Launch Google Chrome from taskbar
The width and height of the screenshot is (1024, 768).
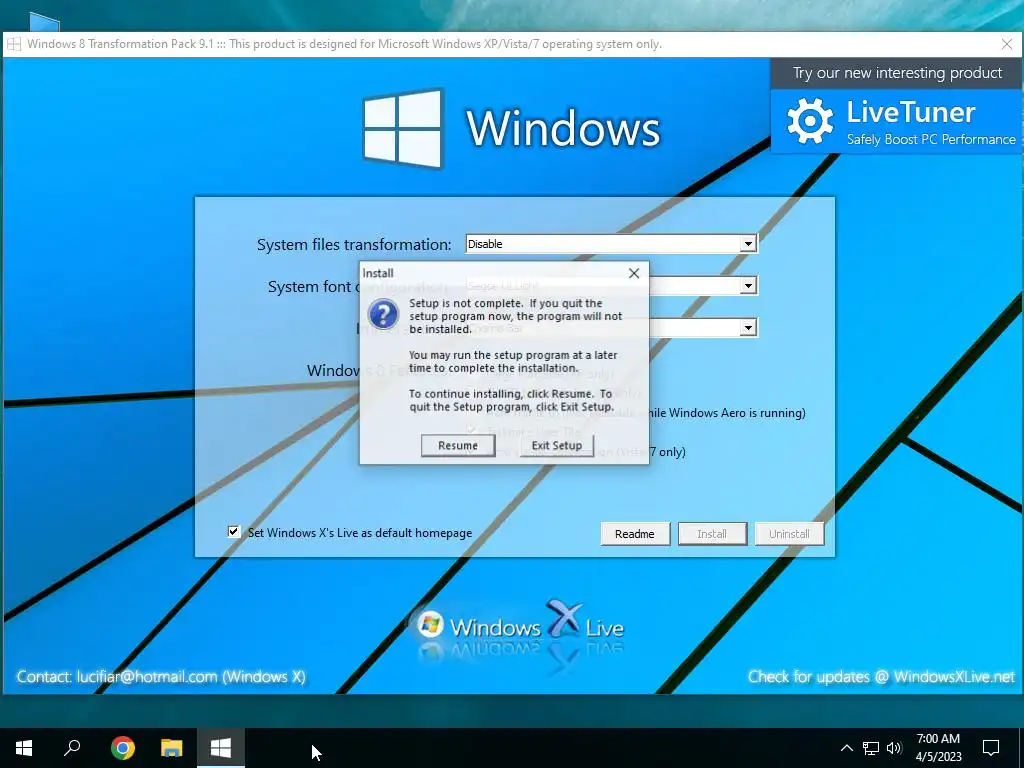pos(123,748)
